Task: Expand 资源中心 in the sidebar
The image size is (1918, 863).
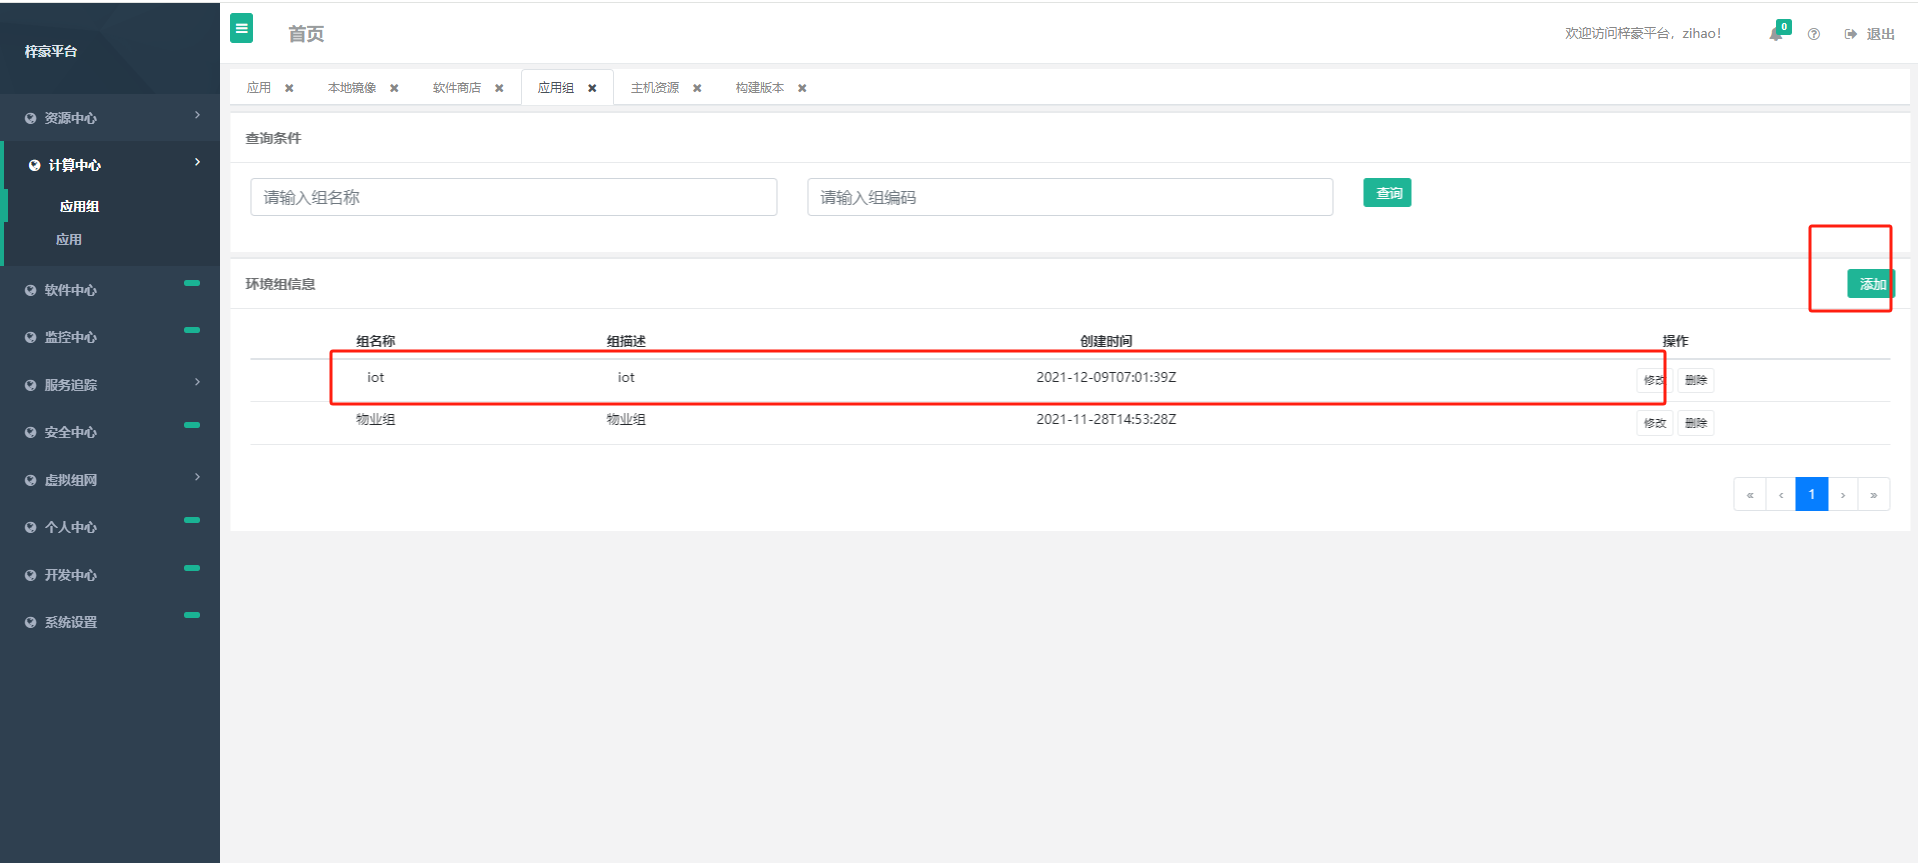Action: click(110, 118)
